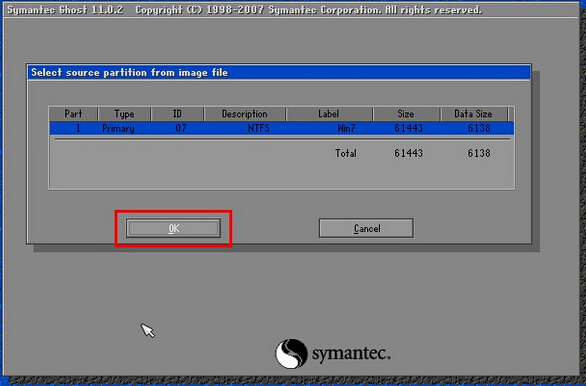Click total data size 6138 value
586x386 pixels.
(479, 153)
